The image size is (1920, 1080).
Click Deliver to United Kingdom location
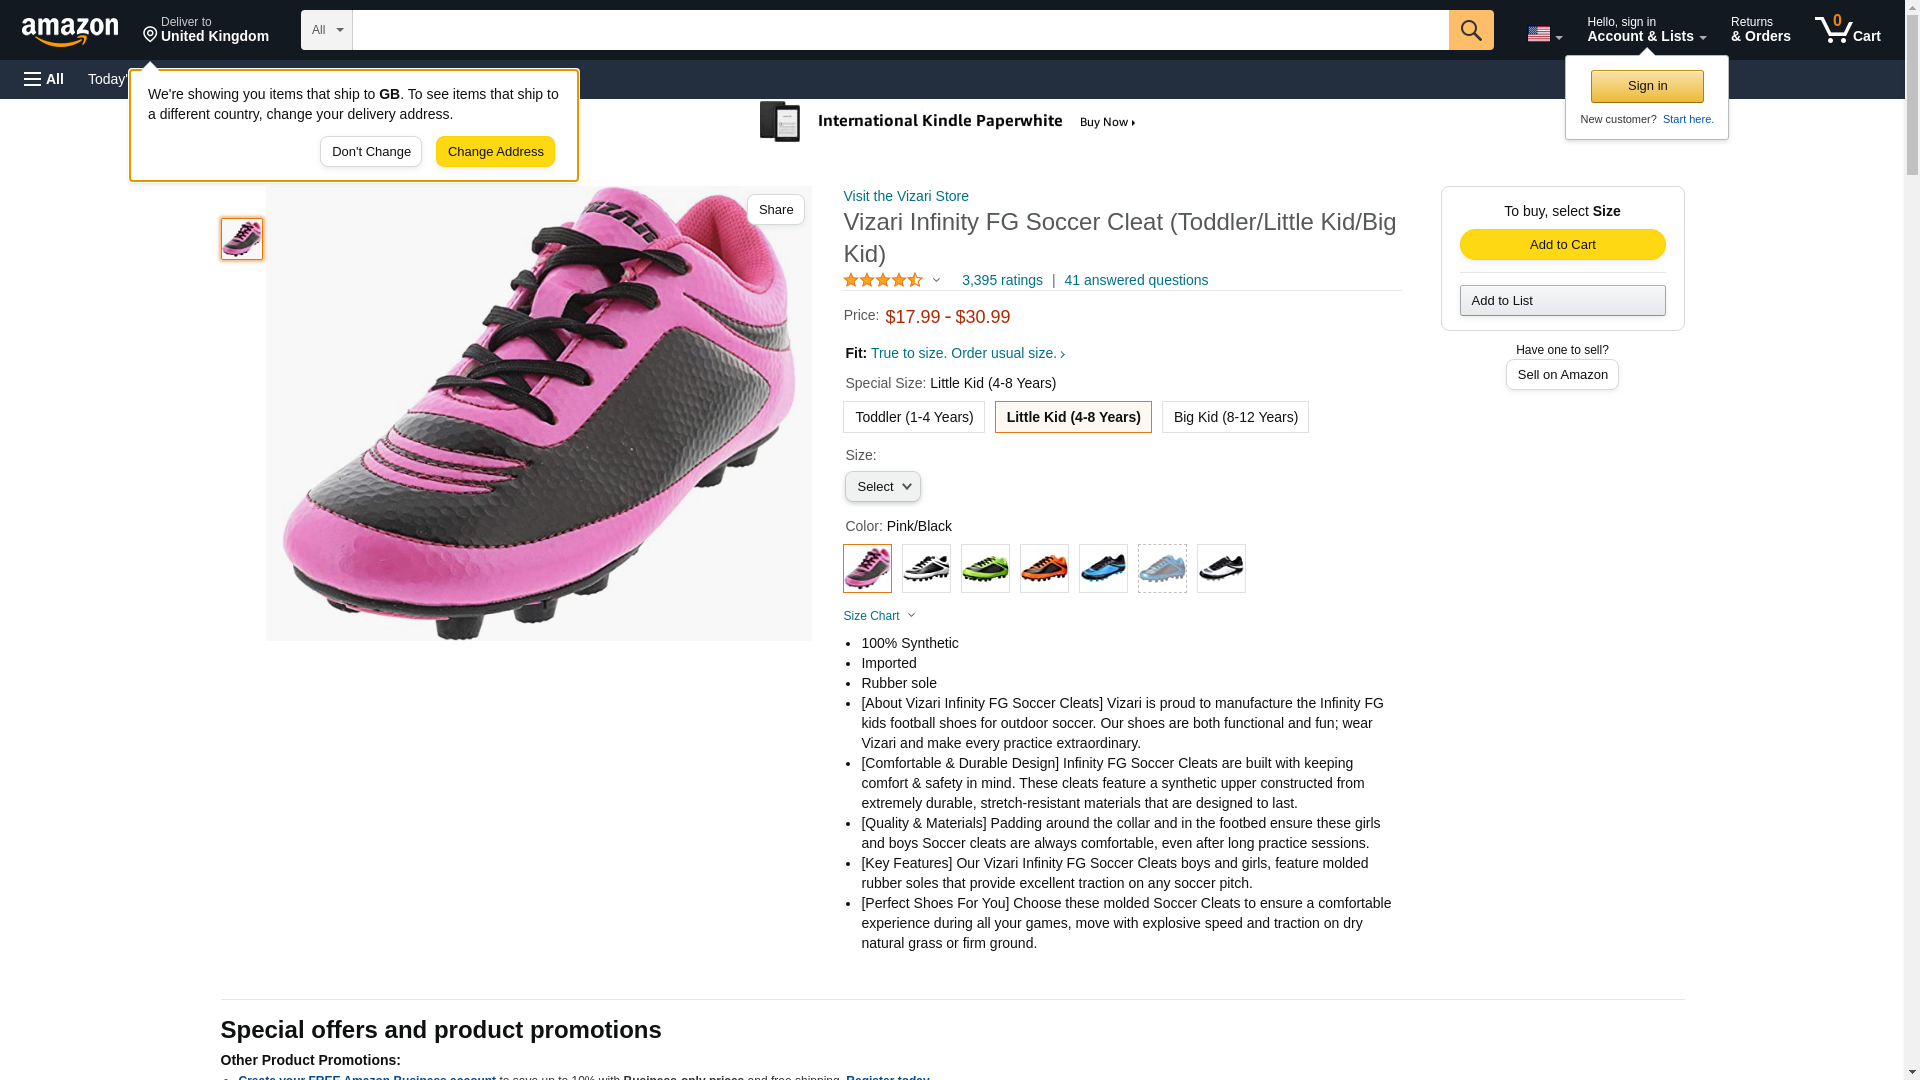[x=206, y=29]
